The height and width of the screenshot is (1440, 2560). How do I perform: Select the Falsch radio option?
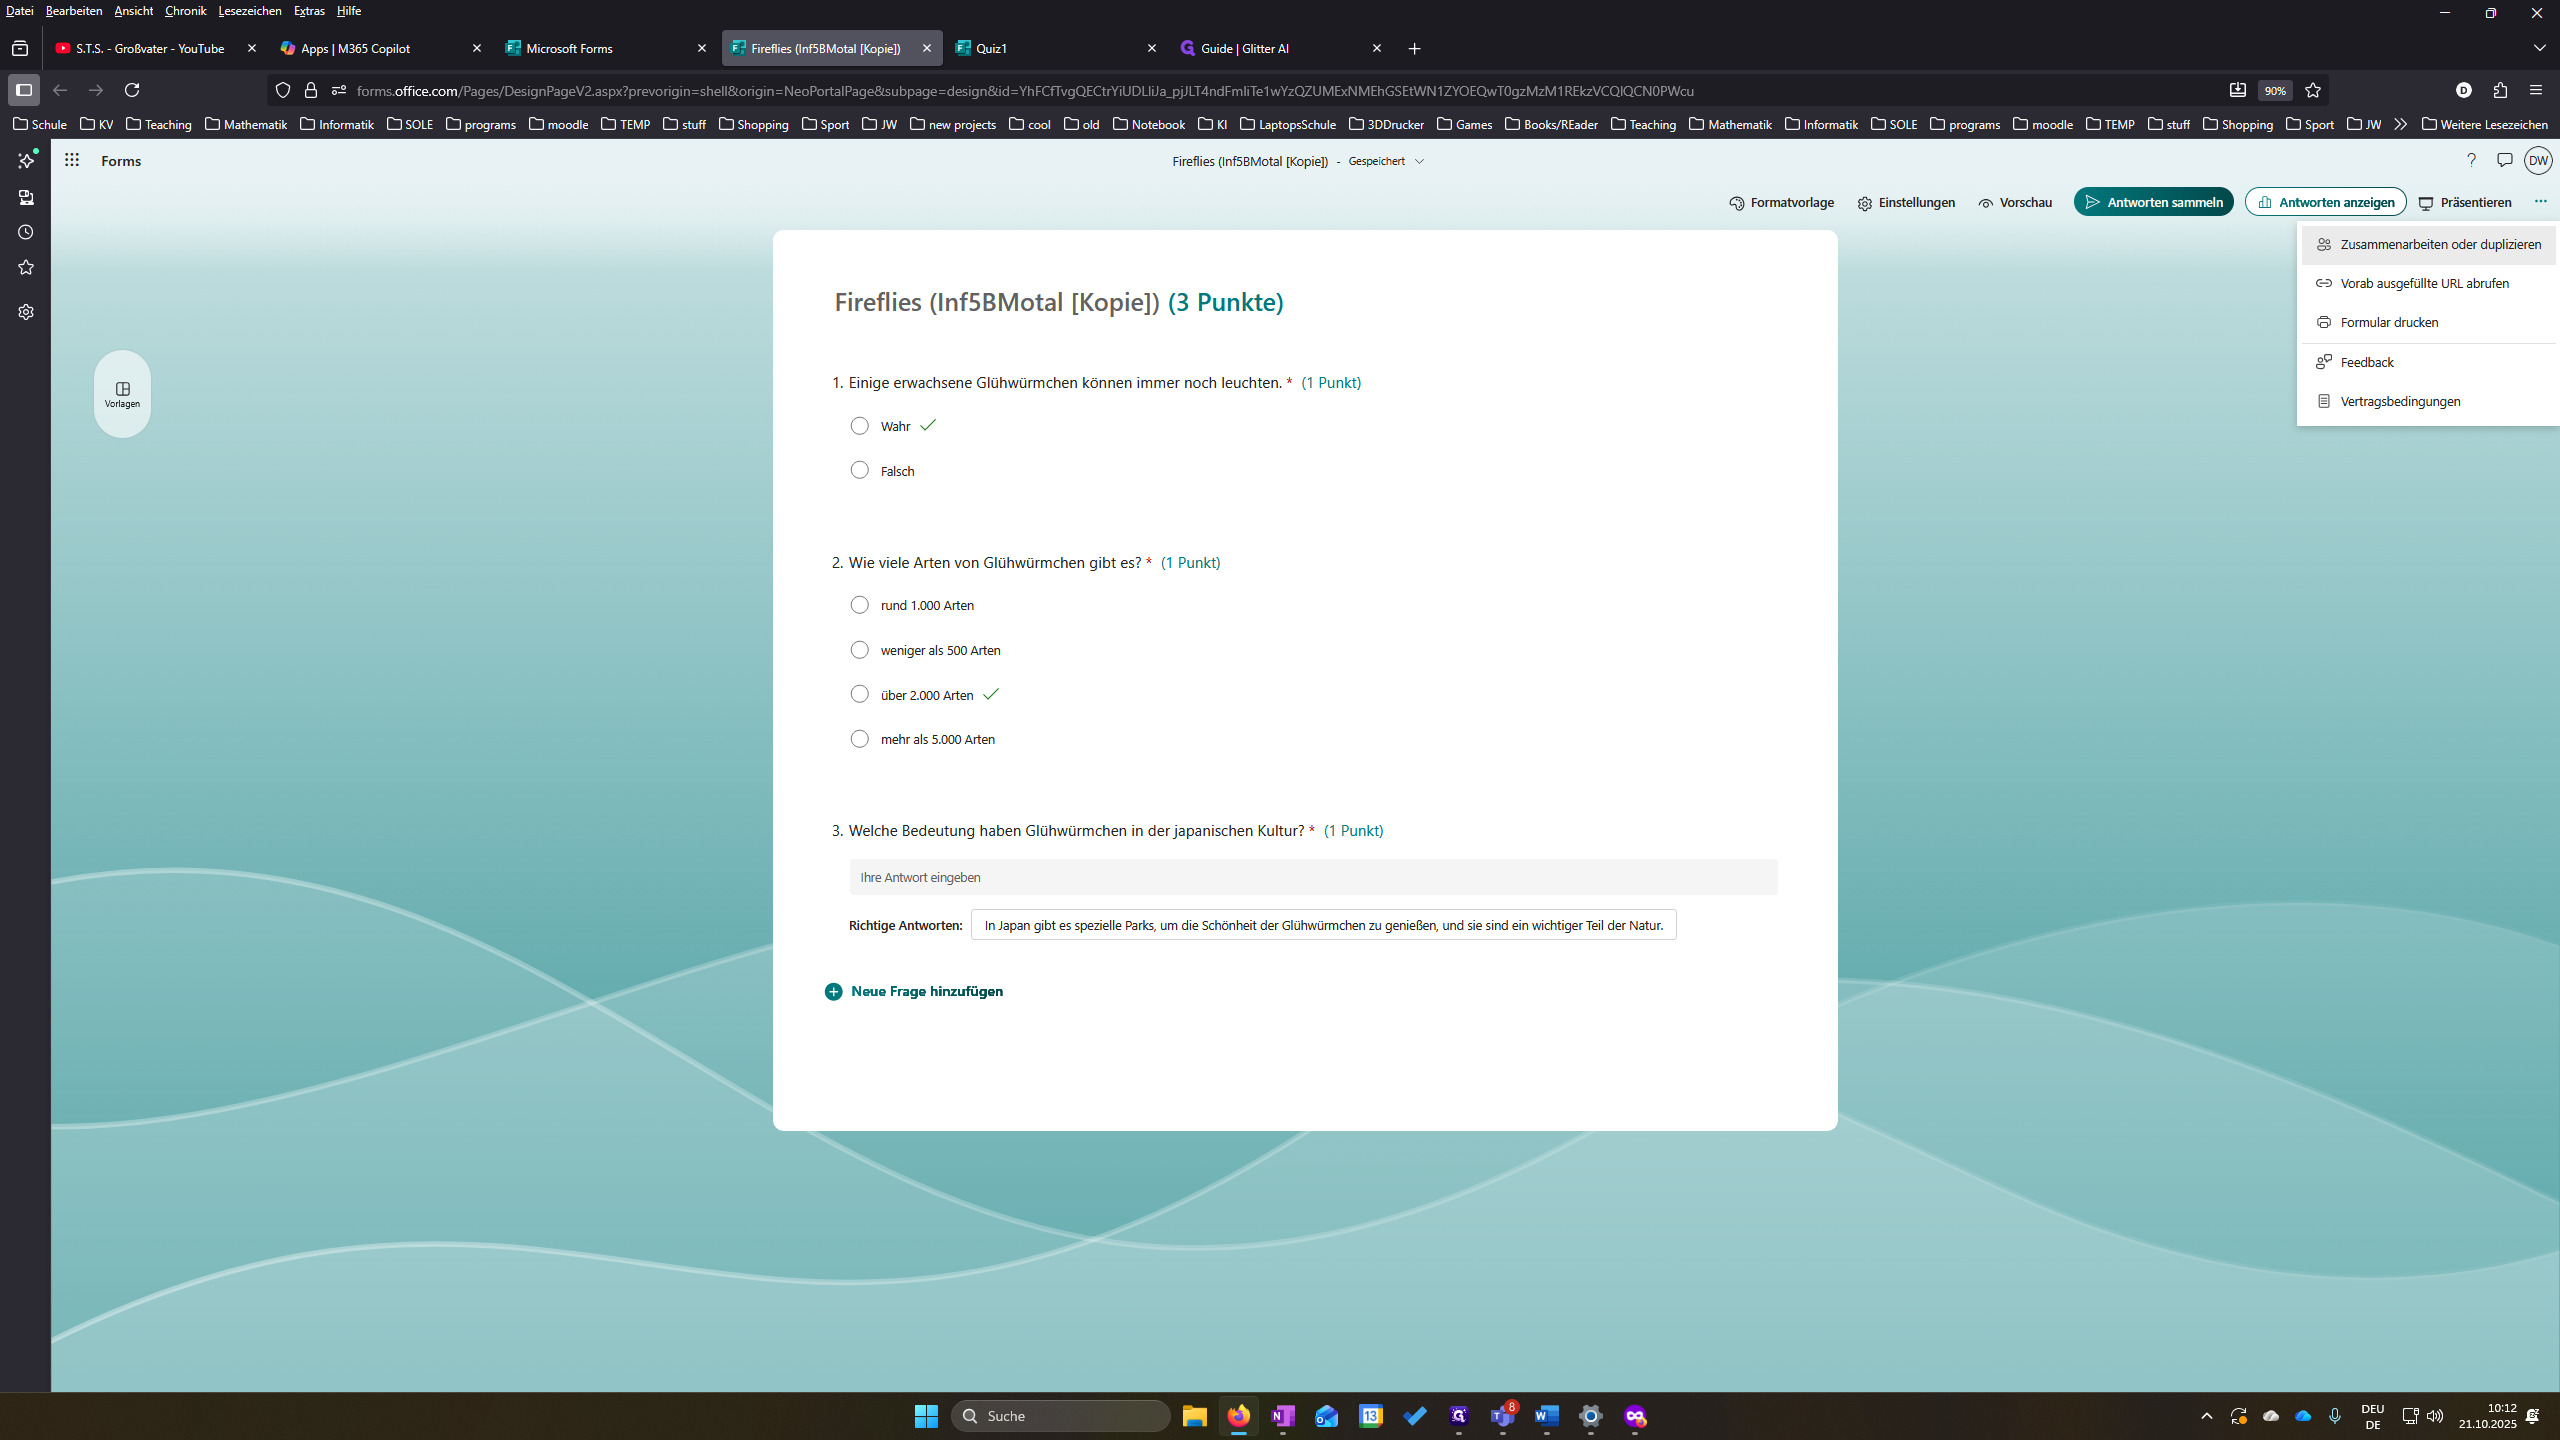click(859, 470)
